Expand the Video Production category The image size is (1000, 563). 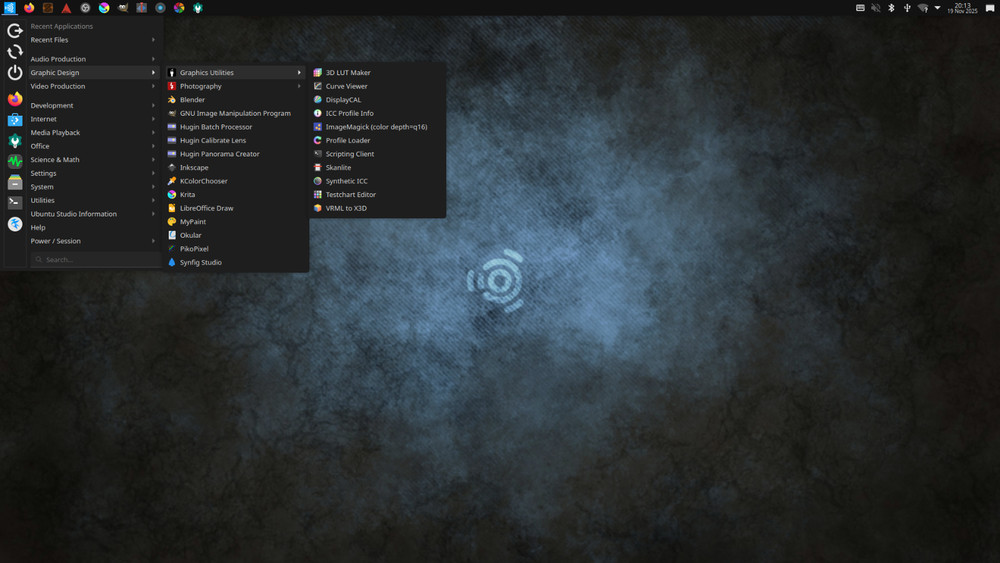coord(93,86)
